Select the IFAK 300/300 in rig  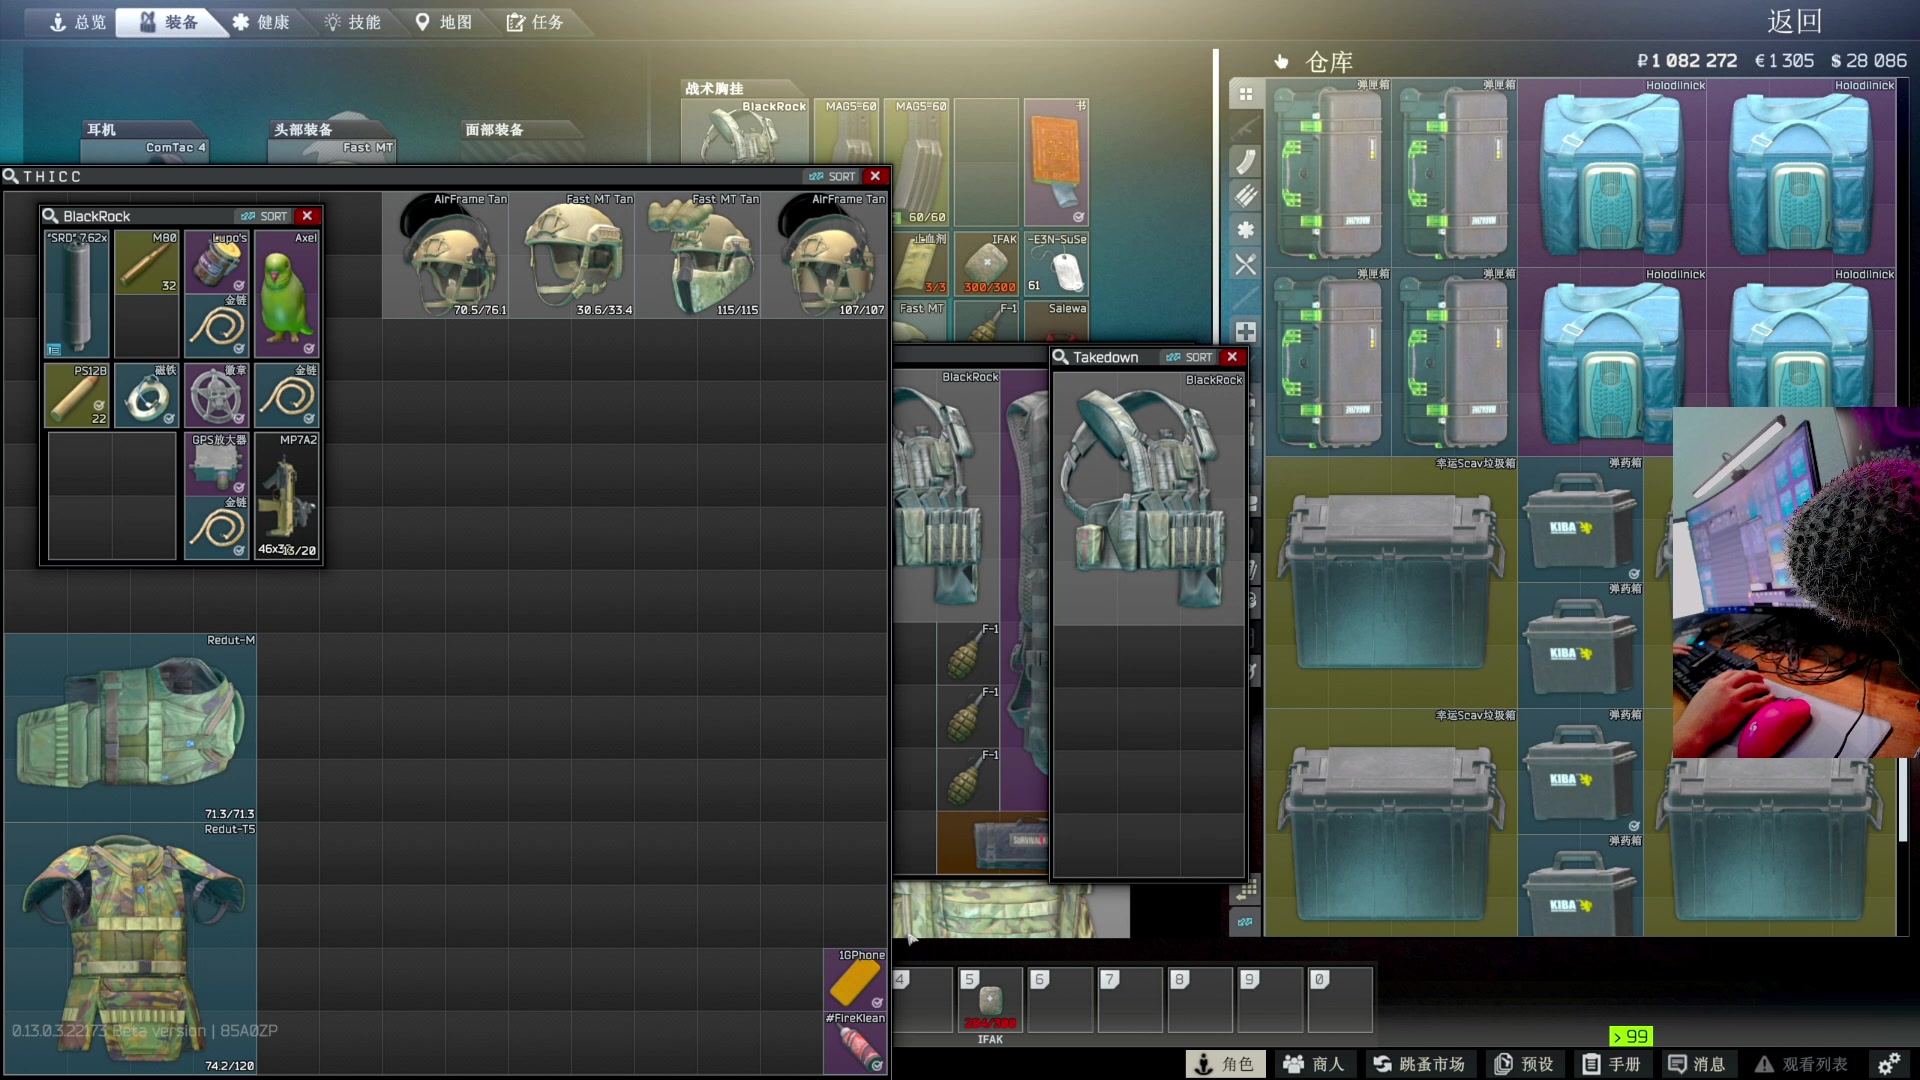pos(987,264)
